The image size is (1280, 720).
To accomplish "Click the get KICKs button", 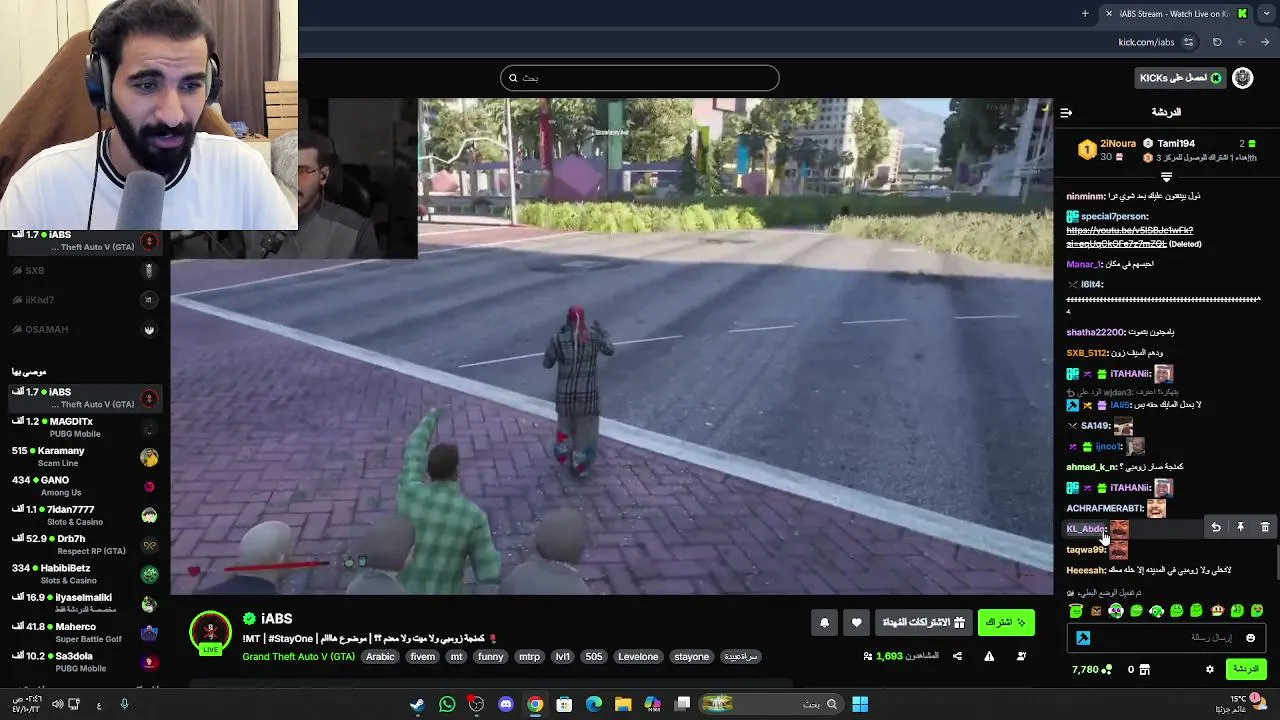I will pos(1181,78).
